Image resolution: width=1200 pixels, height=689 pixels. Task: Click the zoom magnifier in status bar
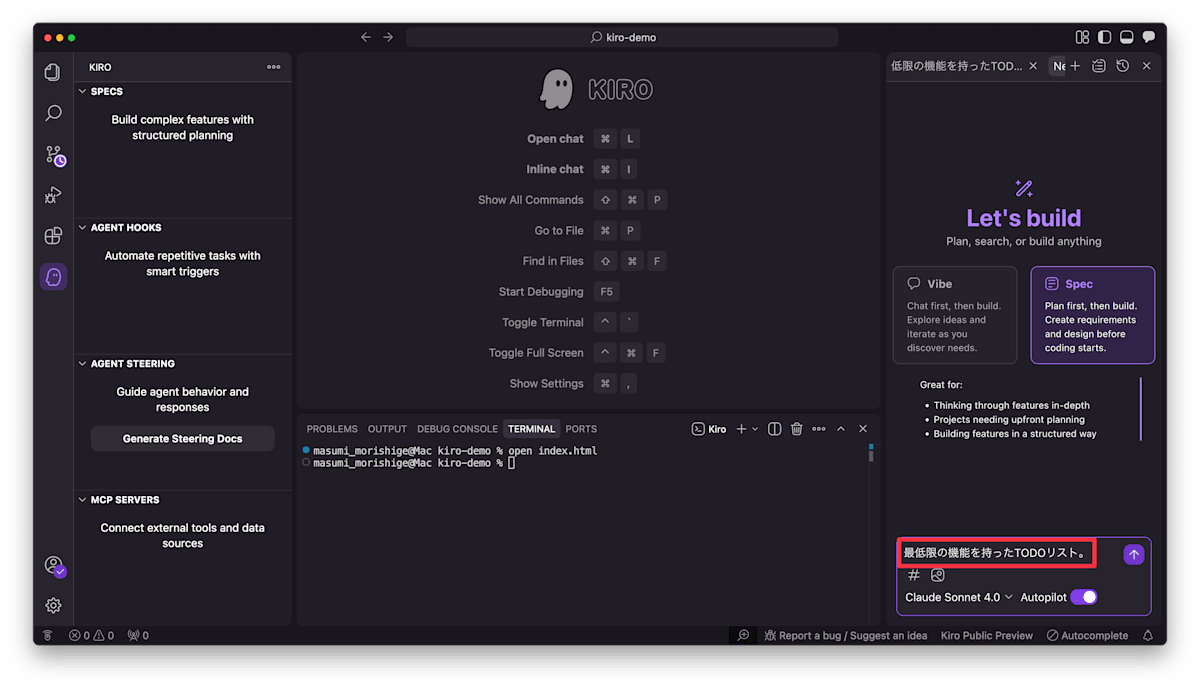pyautogui.click(x=743, y=635)
